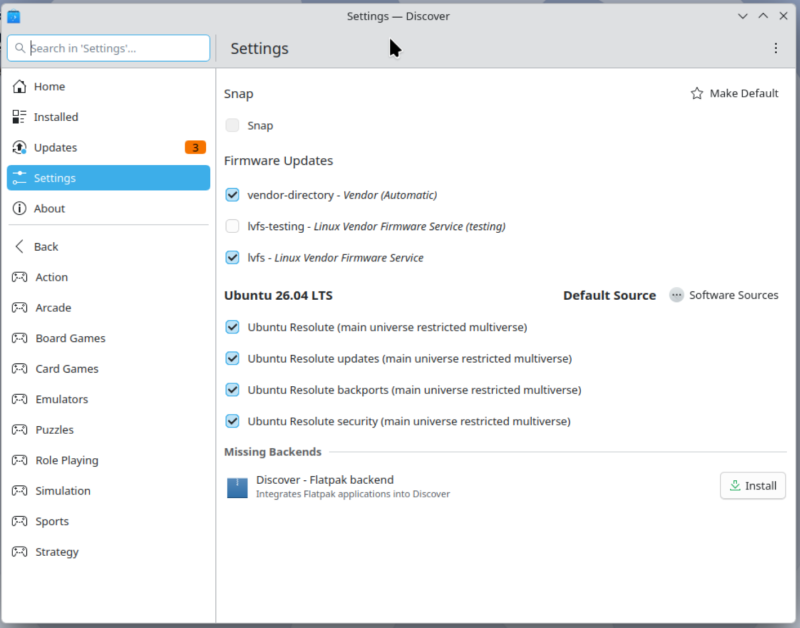Install the Flatpak backend
Screen dimensions: 800x628
click(752, 486)
